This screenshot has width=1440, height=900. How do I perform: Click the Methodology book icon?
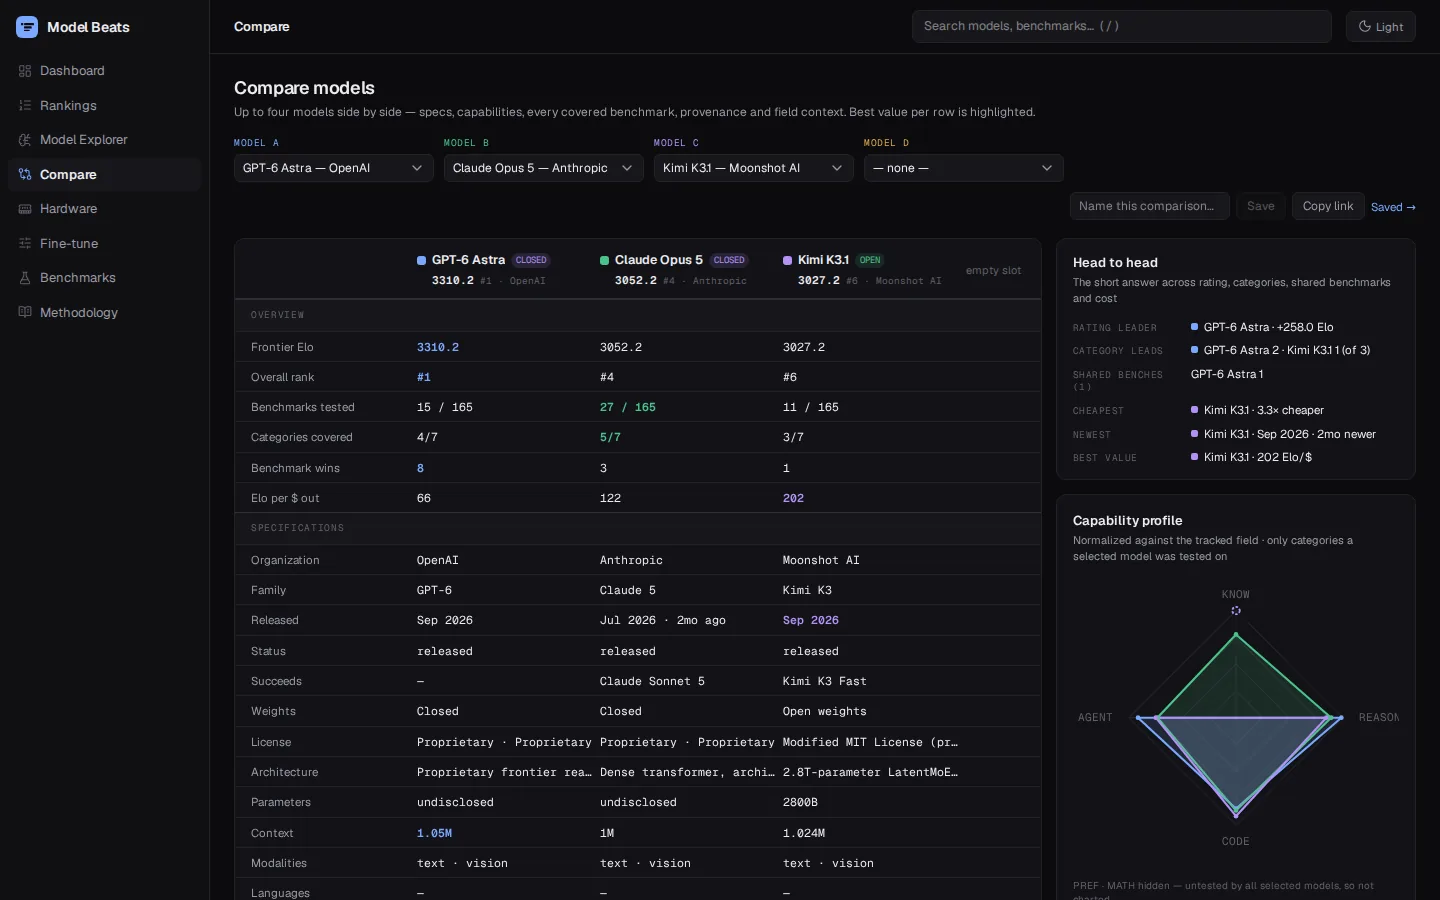pyautogui.click(x=25, y=313)
